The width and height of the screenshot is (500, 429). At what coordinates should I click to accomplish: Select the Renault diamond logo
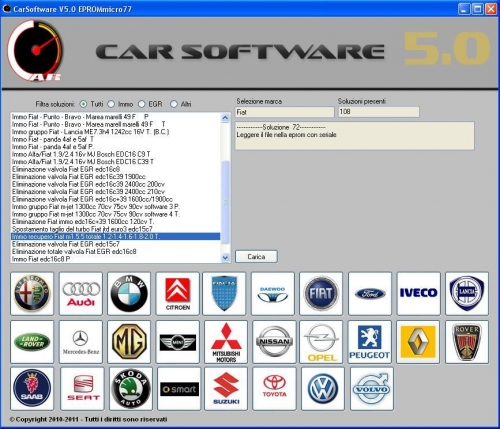[418, 342]
